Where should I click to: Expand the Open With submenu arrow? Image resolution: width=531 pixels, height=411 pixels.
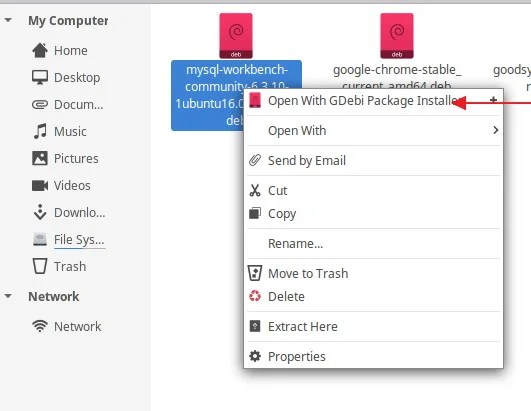tap(495, 130)
